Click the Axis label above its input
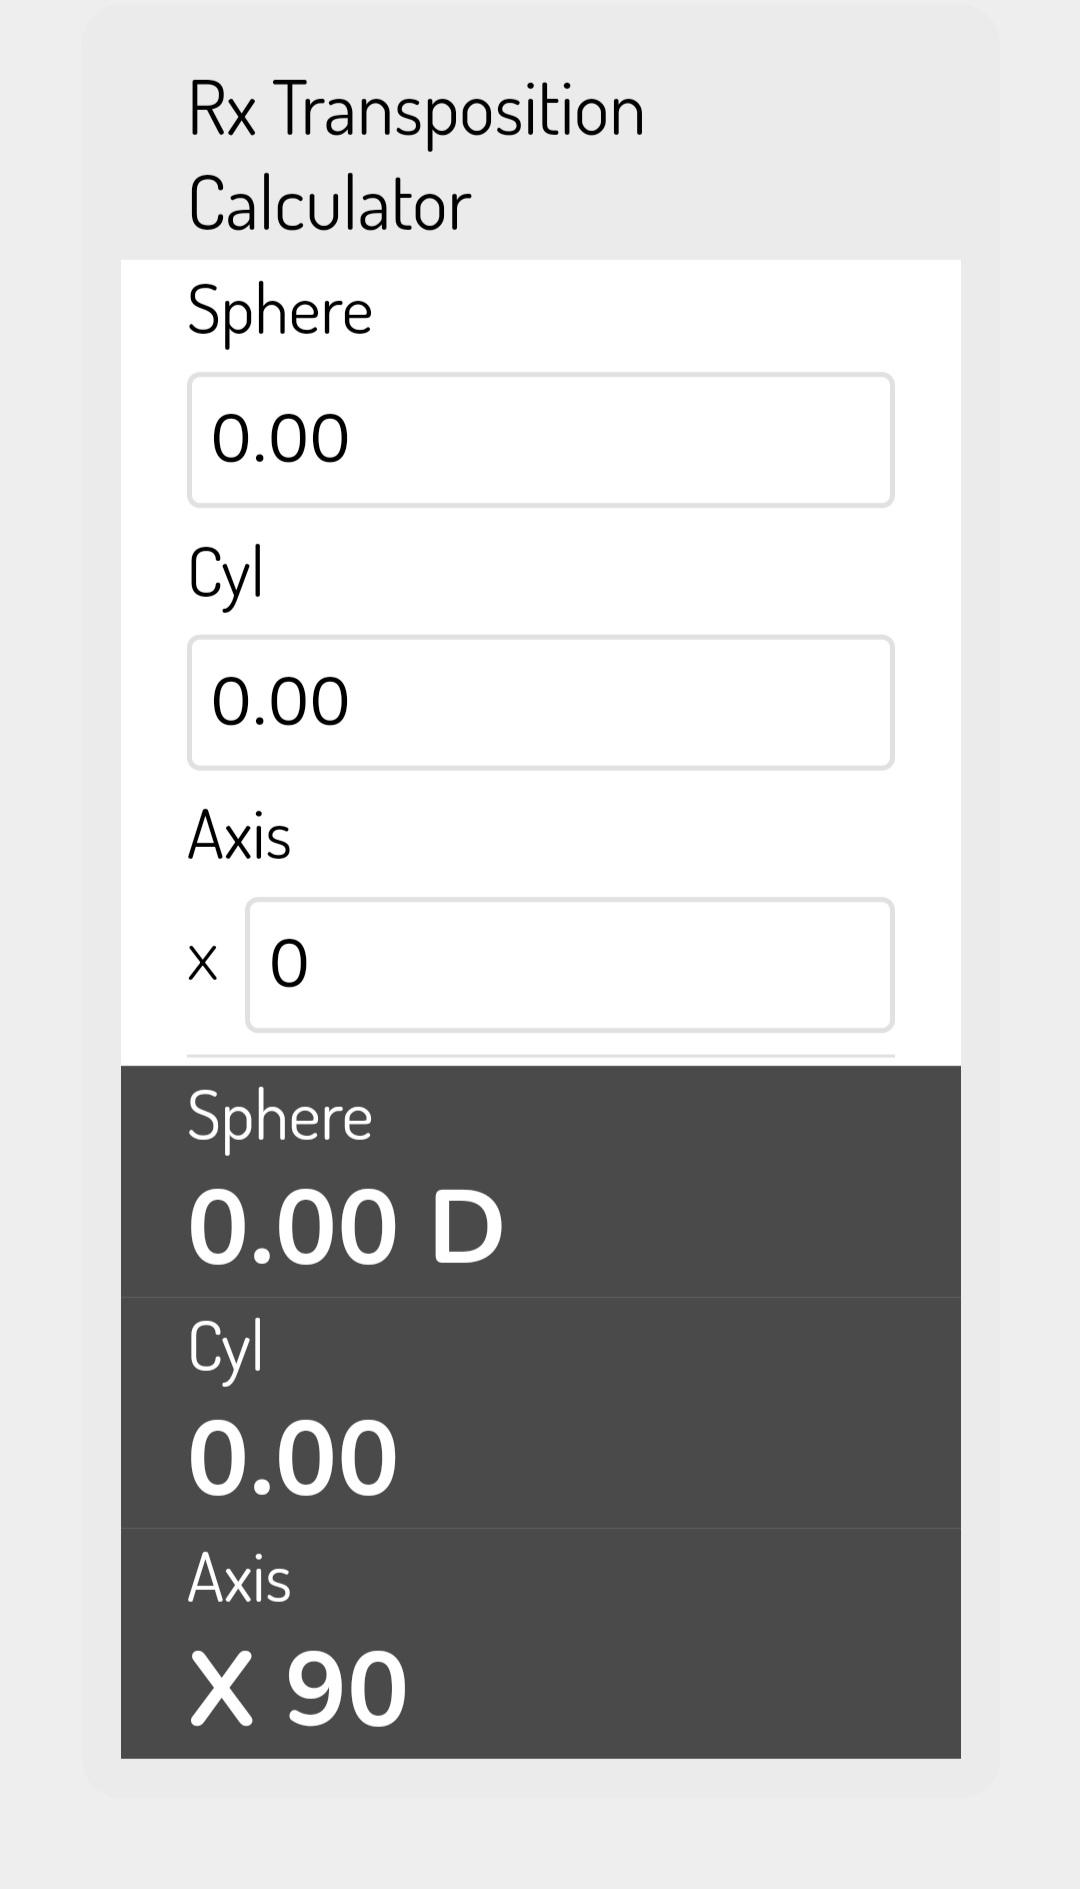The width and height of the screenshot is (1080, 1889). coord(239,836)
